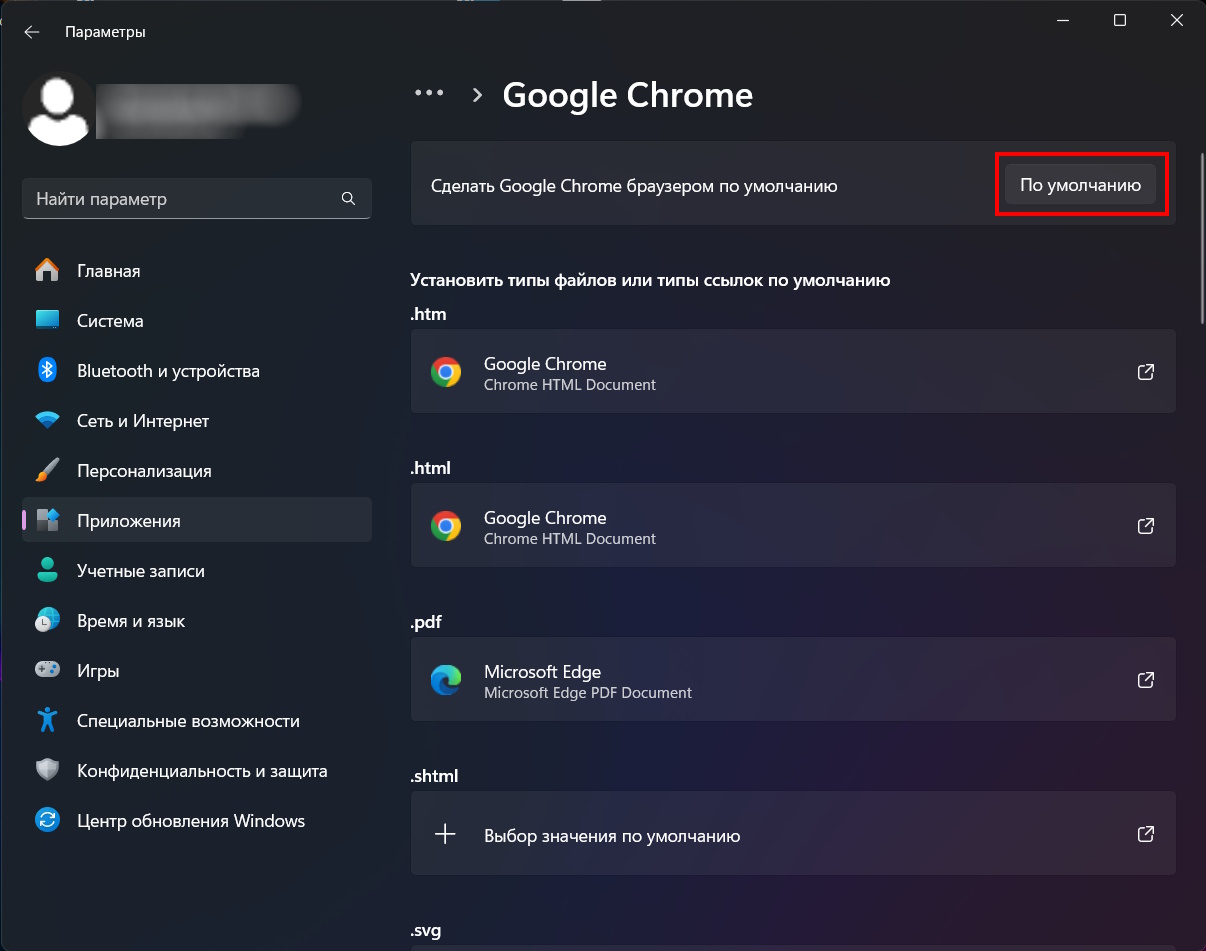Click the external link icon for .html
The image size is (1206, 951).
coord(1146,526)
